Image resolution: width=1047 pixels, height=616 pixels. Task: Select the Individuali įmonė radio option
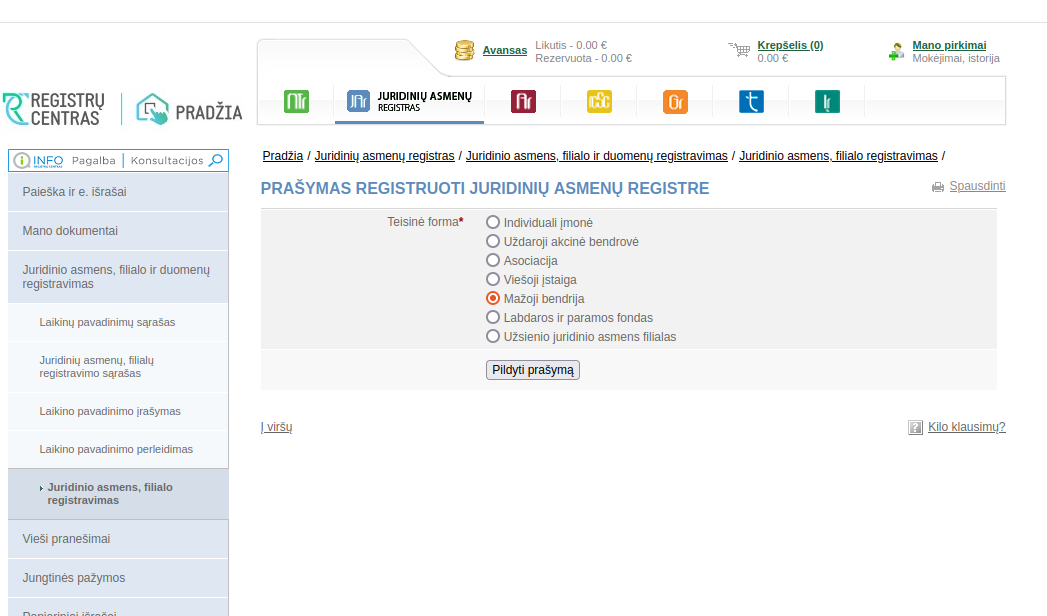tap(493, 222)
